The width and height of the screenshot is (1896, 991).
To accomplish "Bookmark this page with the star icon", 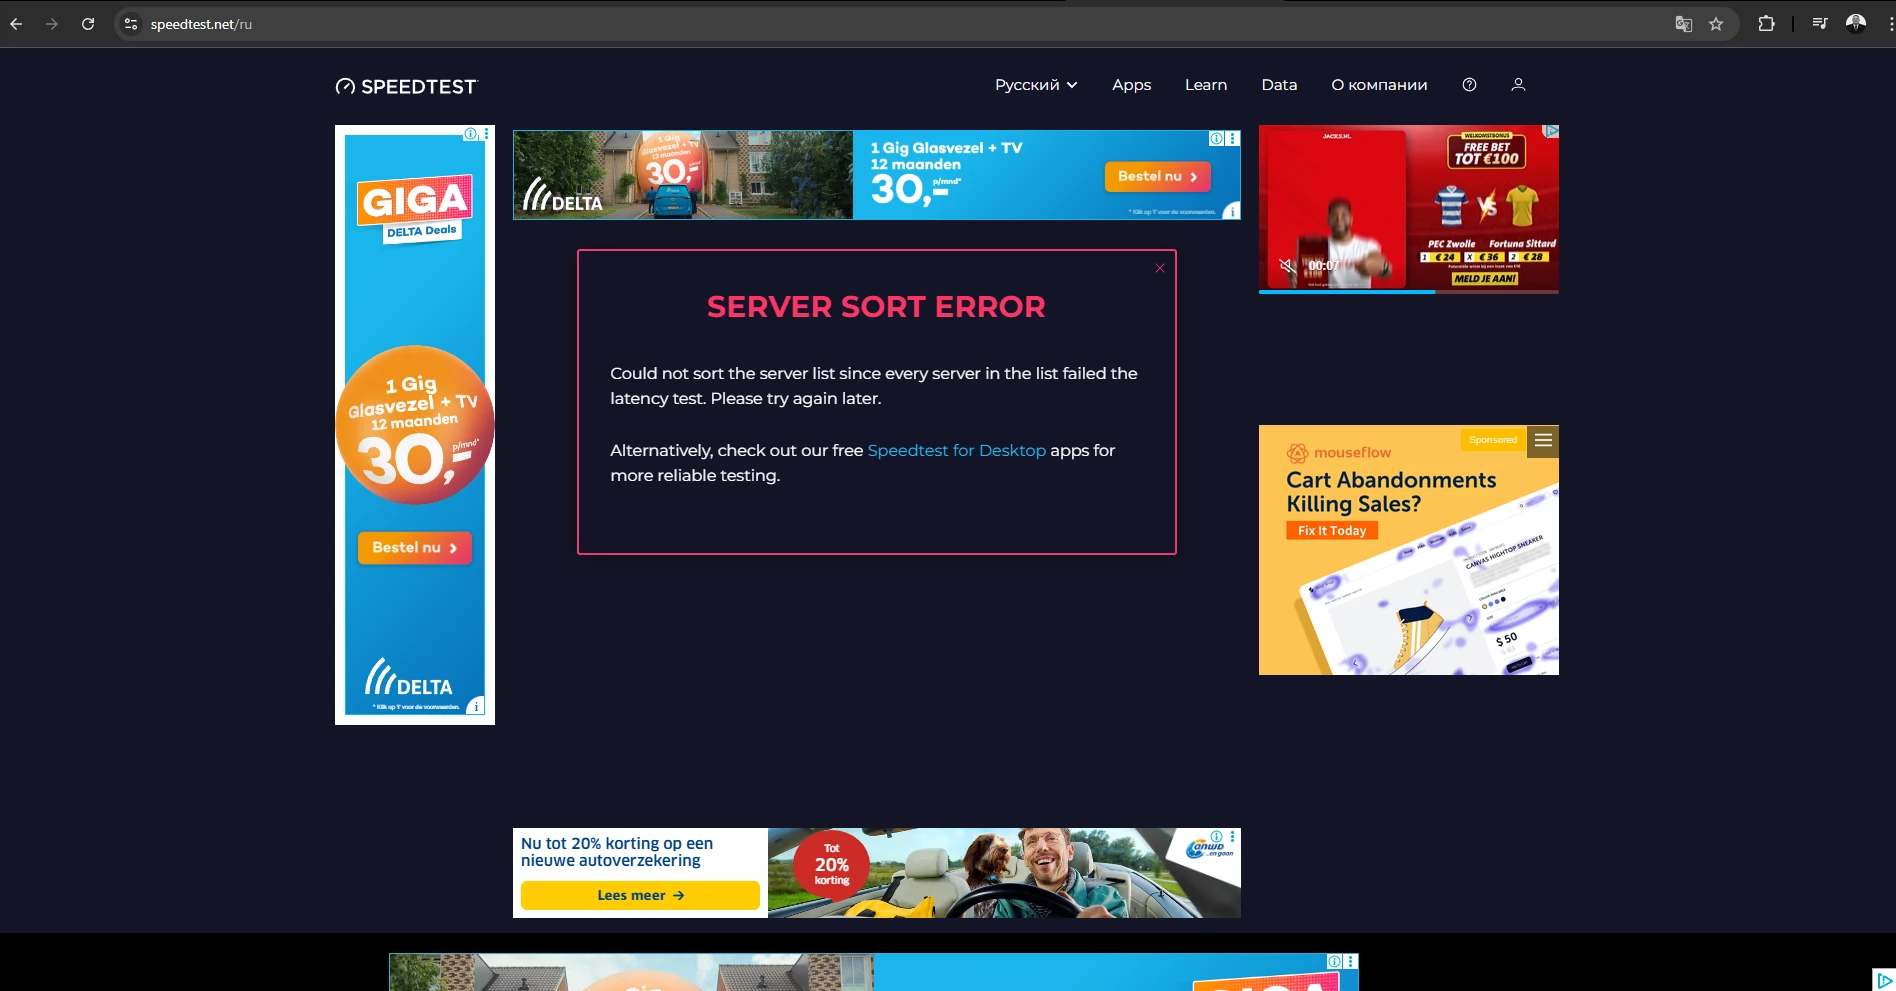I will (x=1716, y=24).
